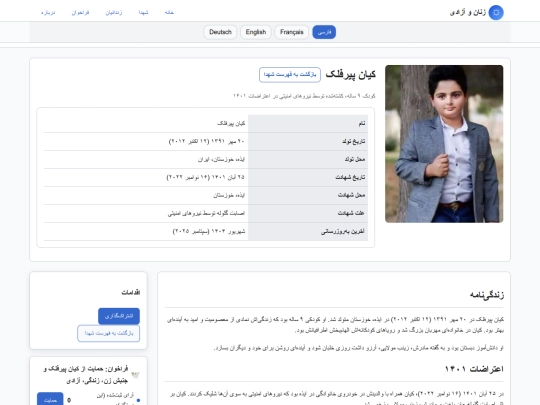Click the round blue site logo icon

tap(496, 13)
